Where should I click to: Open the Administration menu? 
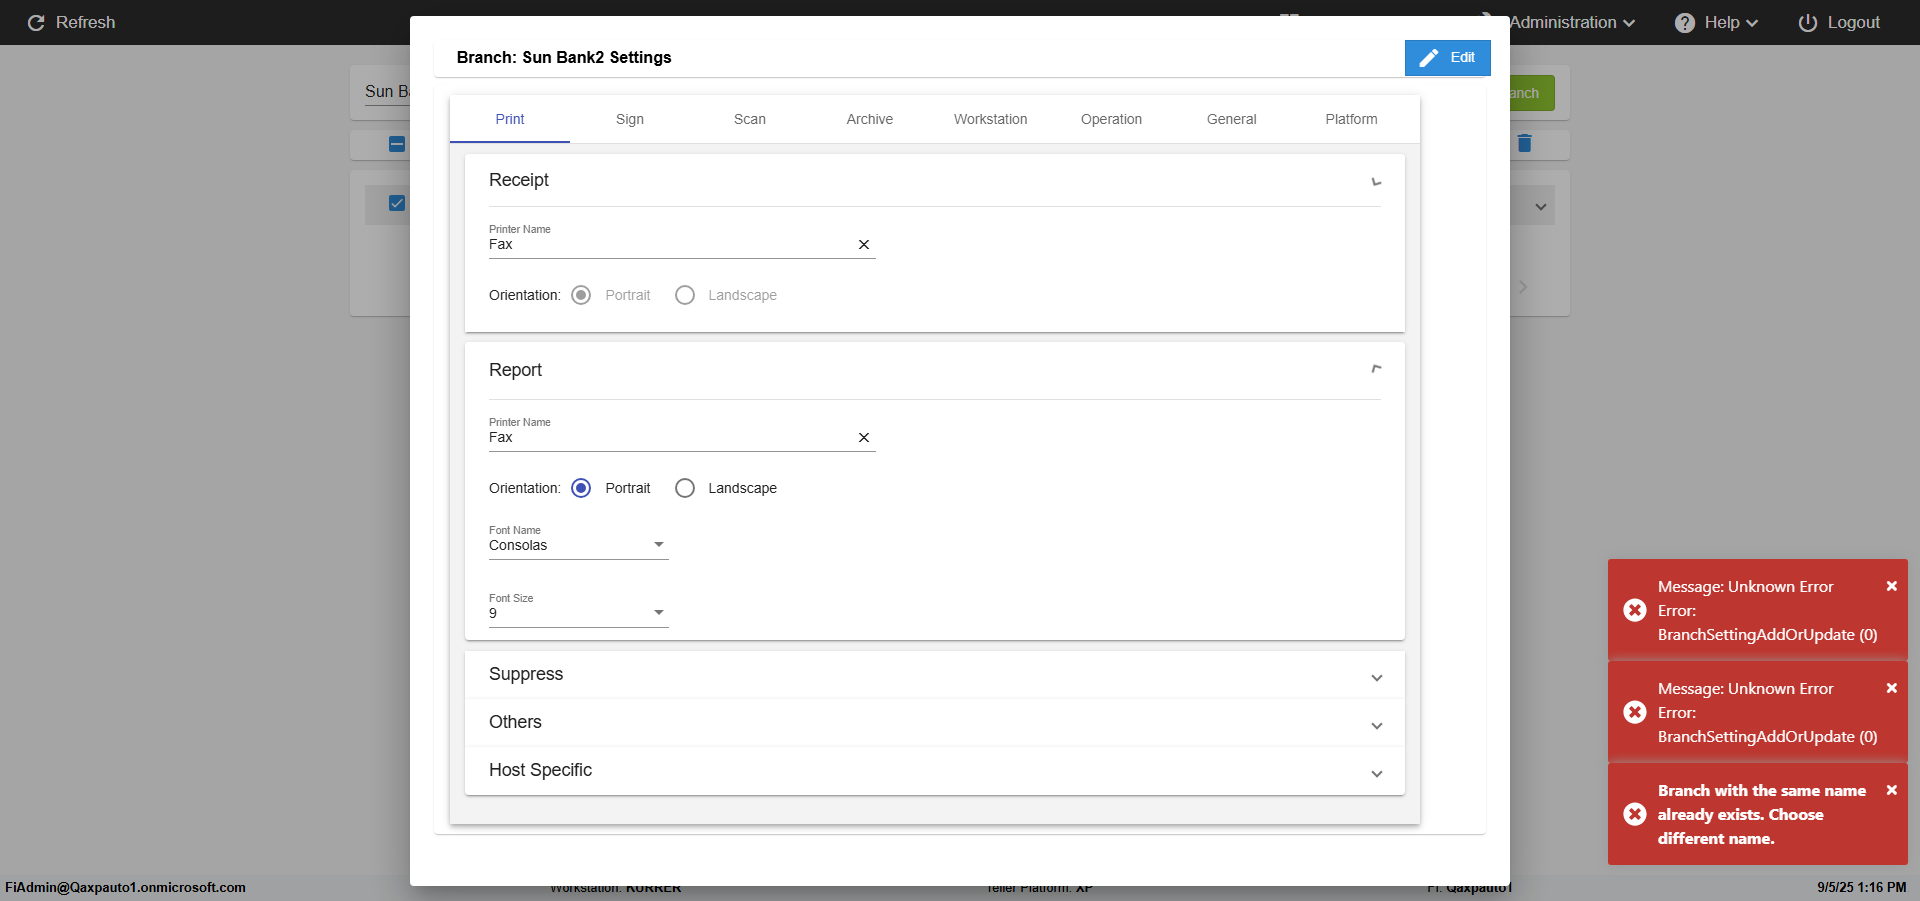pos(1571,23)
